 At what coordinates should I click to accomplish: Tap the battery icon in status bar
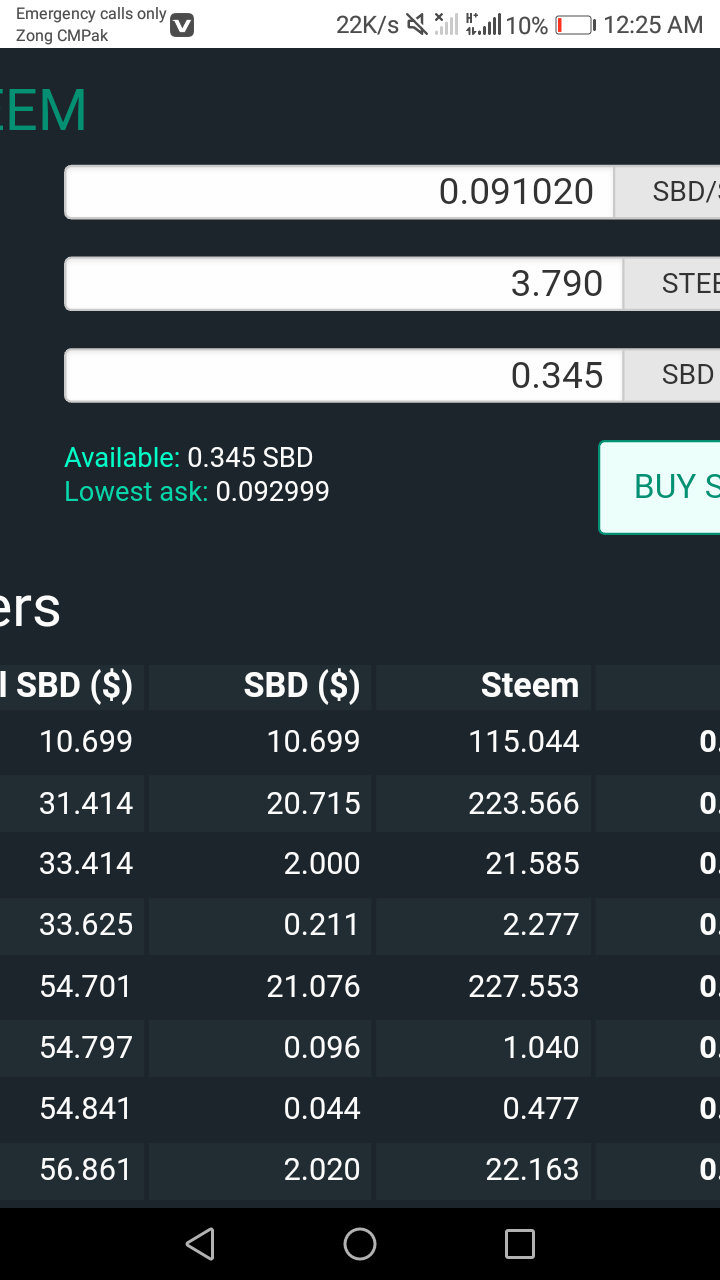coord(575,25)
